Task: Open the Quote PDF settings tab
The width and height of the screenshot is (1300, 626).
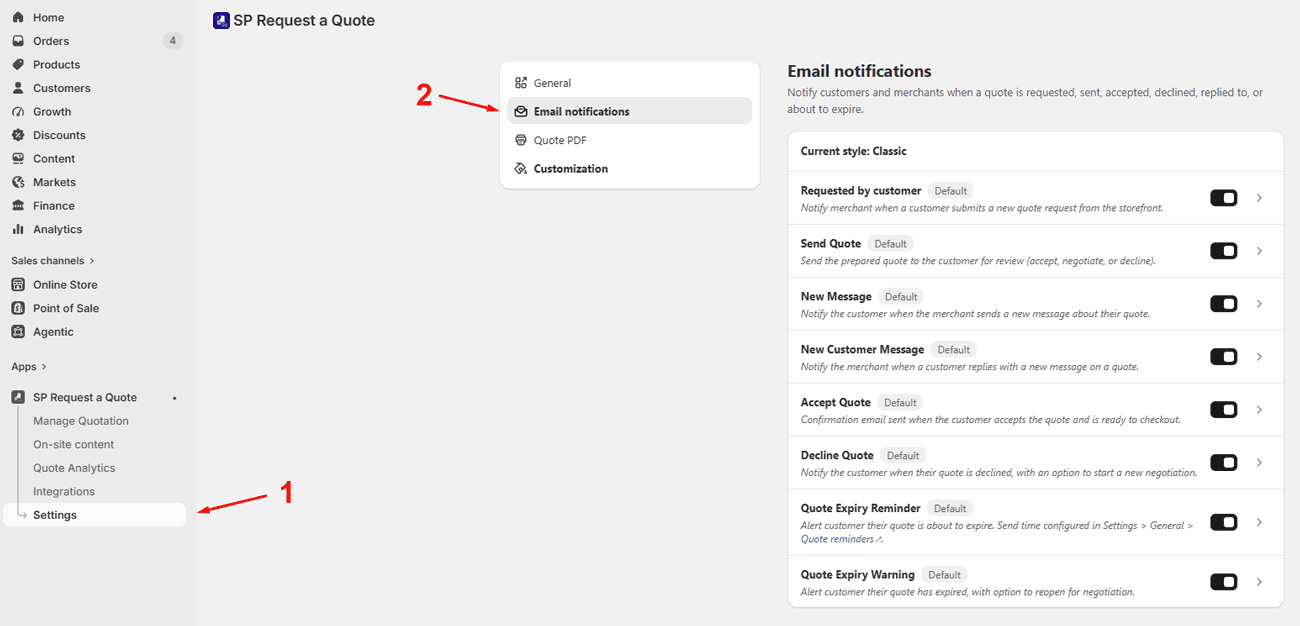Action: [630, 140]
